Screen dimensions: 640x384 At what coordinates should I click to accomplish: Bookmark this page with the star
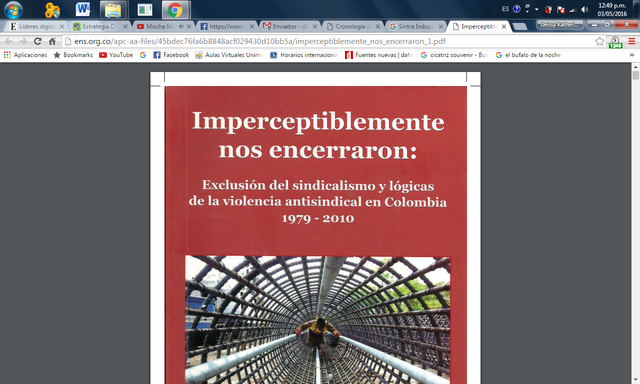pos(599,41)
